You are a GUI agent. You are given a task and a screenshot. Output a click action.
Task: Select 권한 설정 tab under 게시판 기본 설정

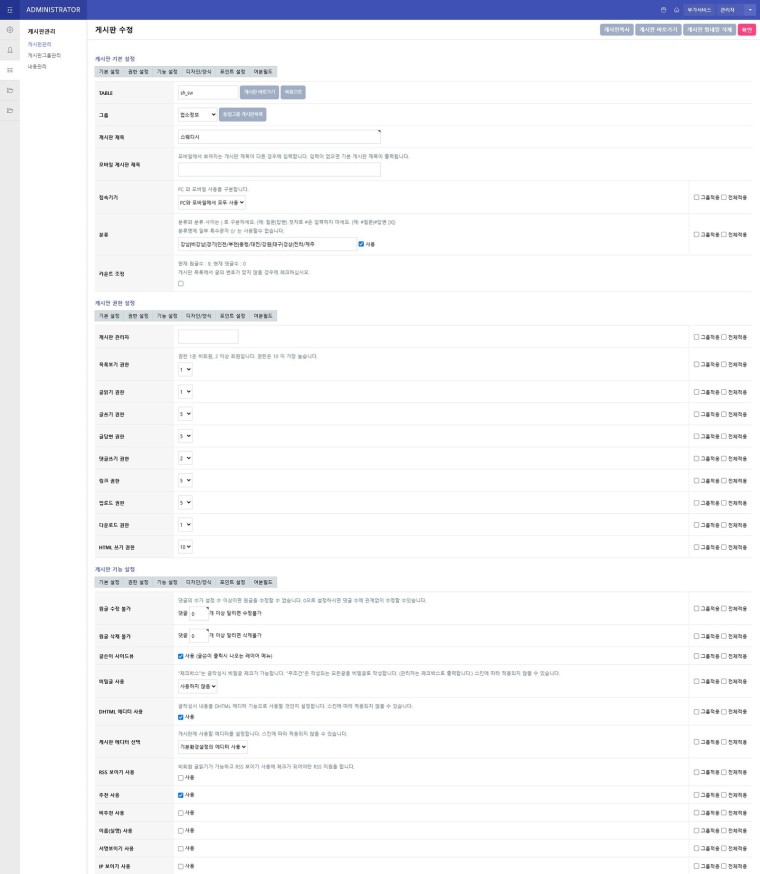click(x=138, y=72)
